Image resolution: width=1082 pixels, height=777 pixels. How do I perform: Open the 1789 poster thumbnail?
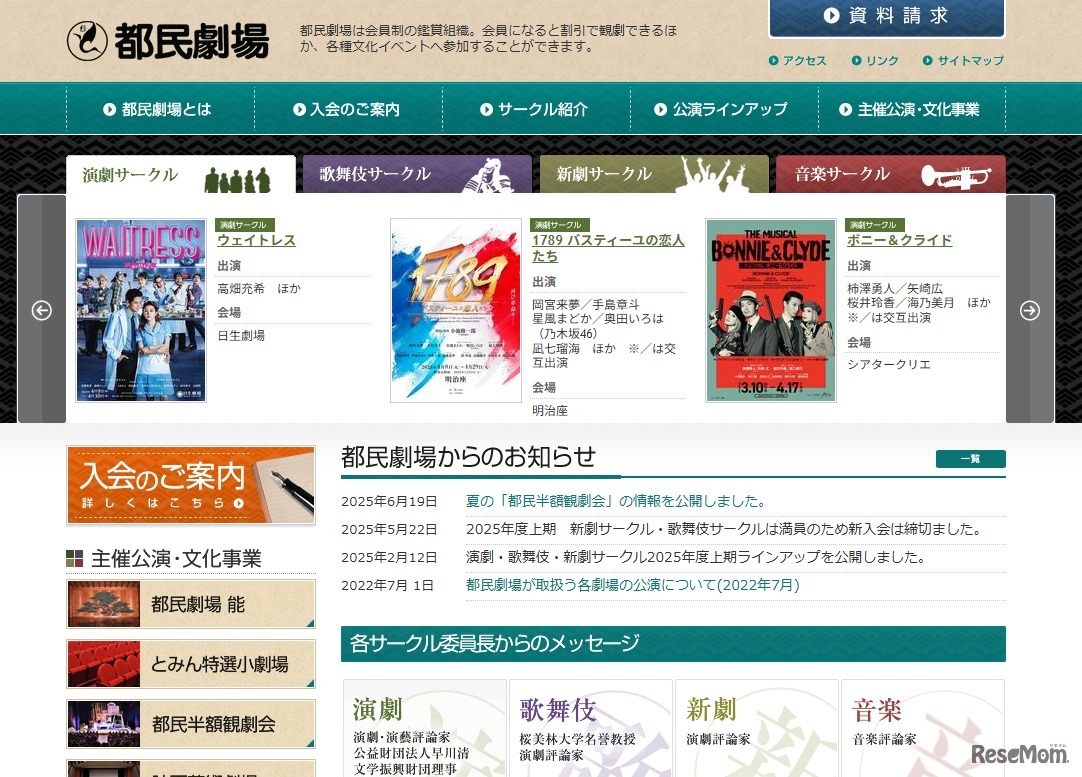tap(455, 311)
